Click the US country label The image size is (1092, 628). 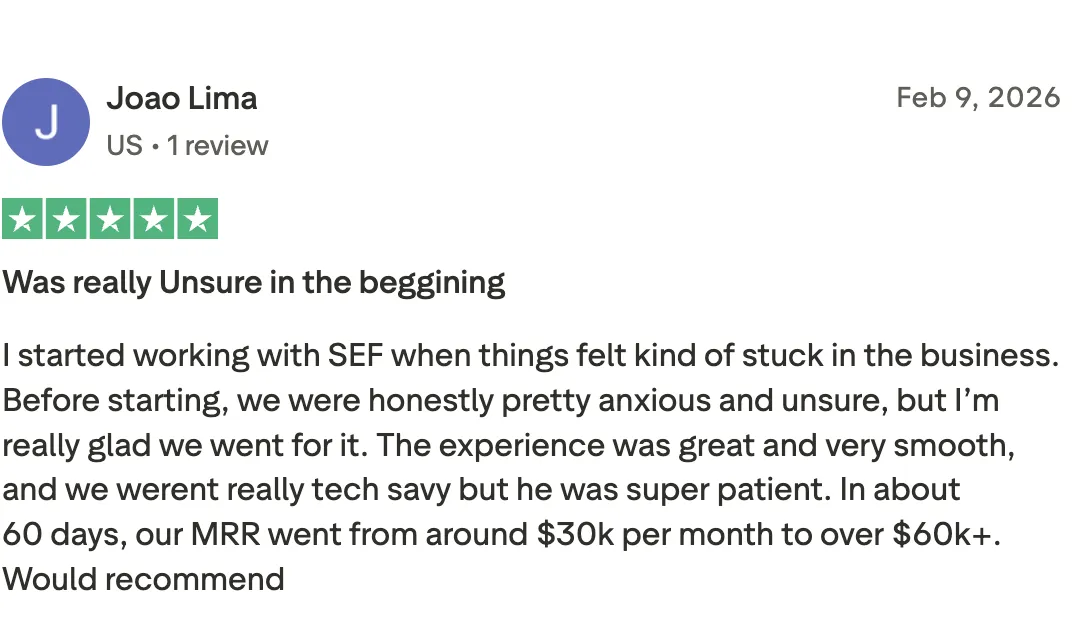click(125, 146)
